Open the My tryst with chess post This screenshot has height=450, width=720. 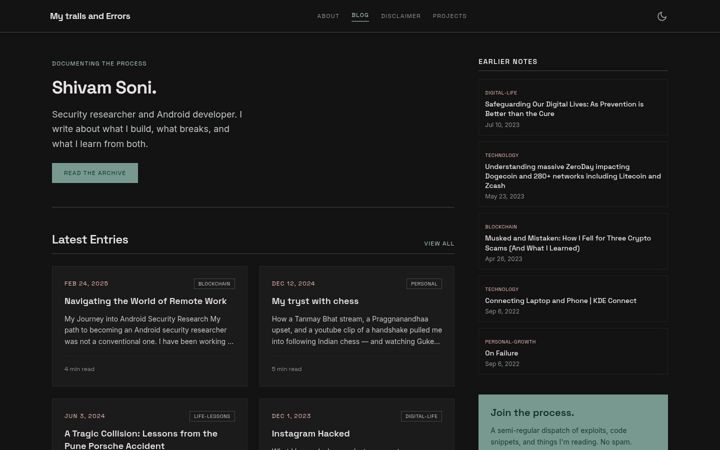315,301
